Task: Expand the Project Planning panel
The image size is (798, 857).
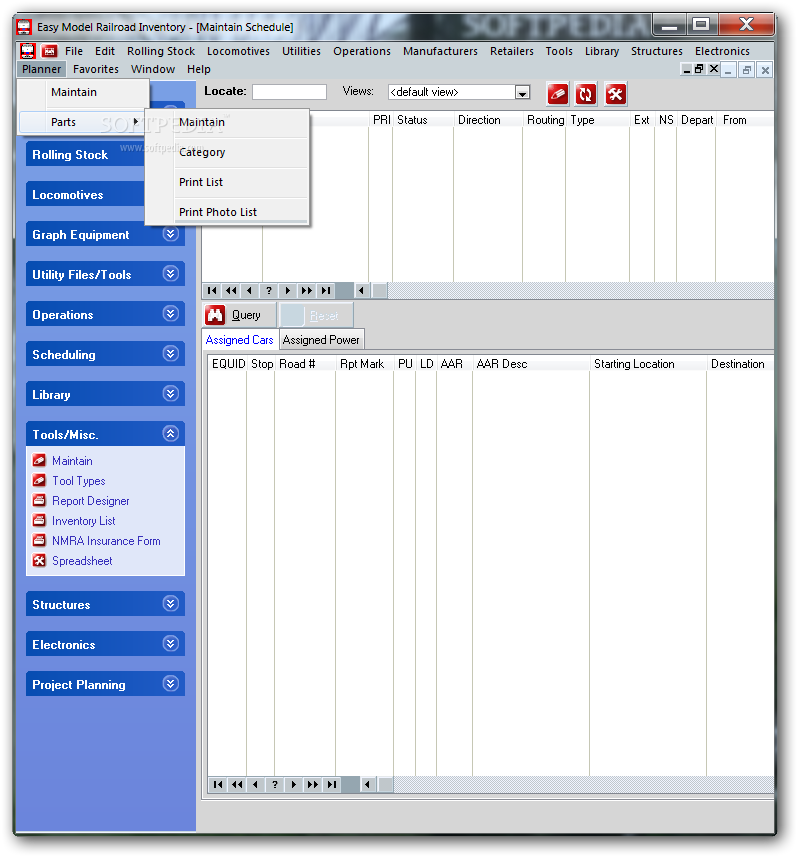Action: pos(171,684)
